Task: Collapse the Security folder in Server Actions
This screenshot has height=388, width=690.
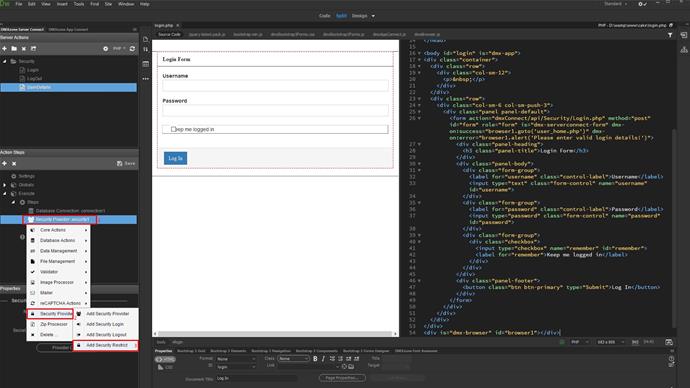Action: tap(5, 62)
